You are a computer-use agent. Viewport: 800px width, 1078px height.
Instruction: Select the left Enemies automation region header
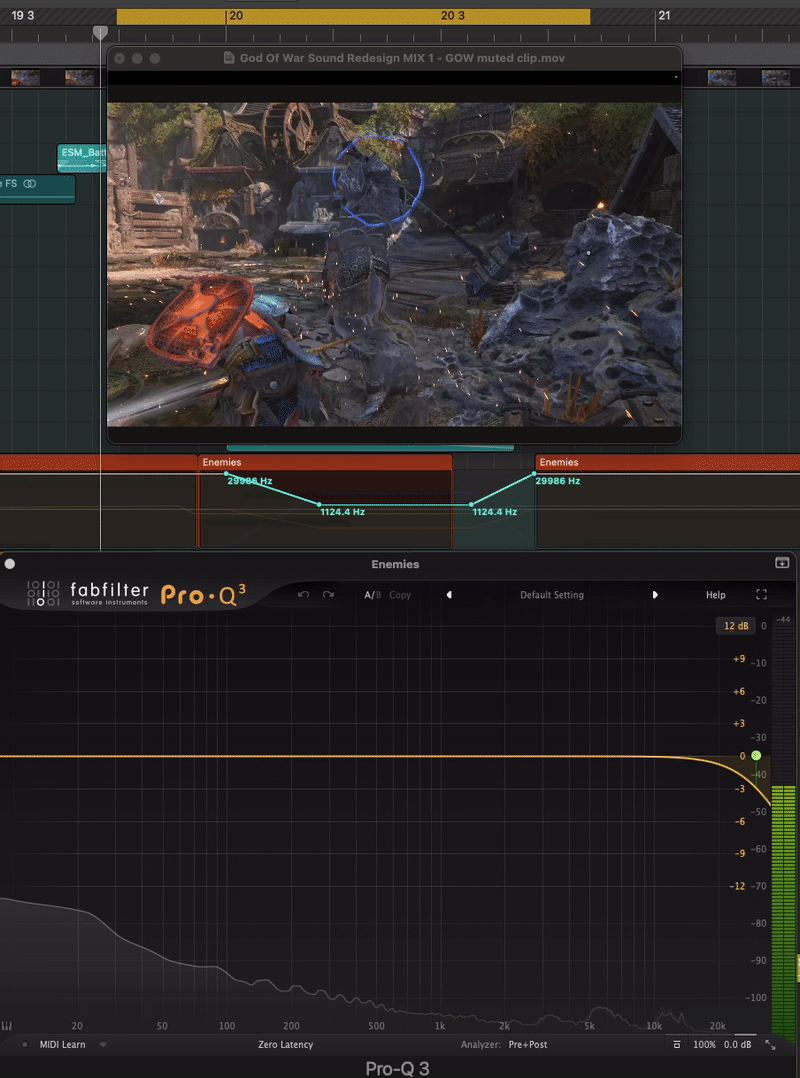pos(325,462)
